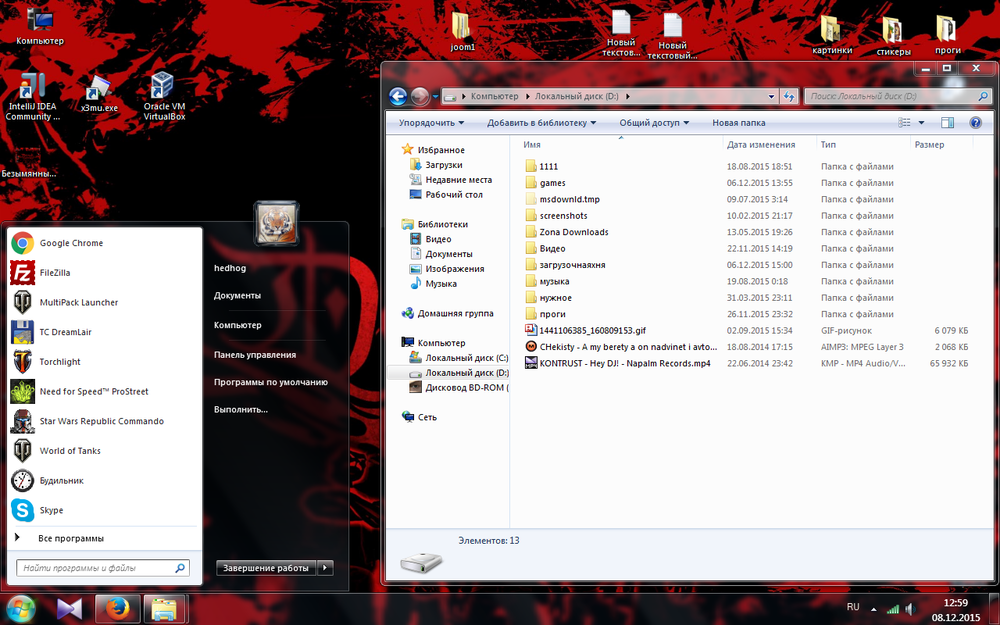Click the Explorer back navigation arrow
Screen dimensions: 1000x625
coord(398,96)
